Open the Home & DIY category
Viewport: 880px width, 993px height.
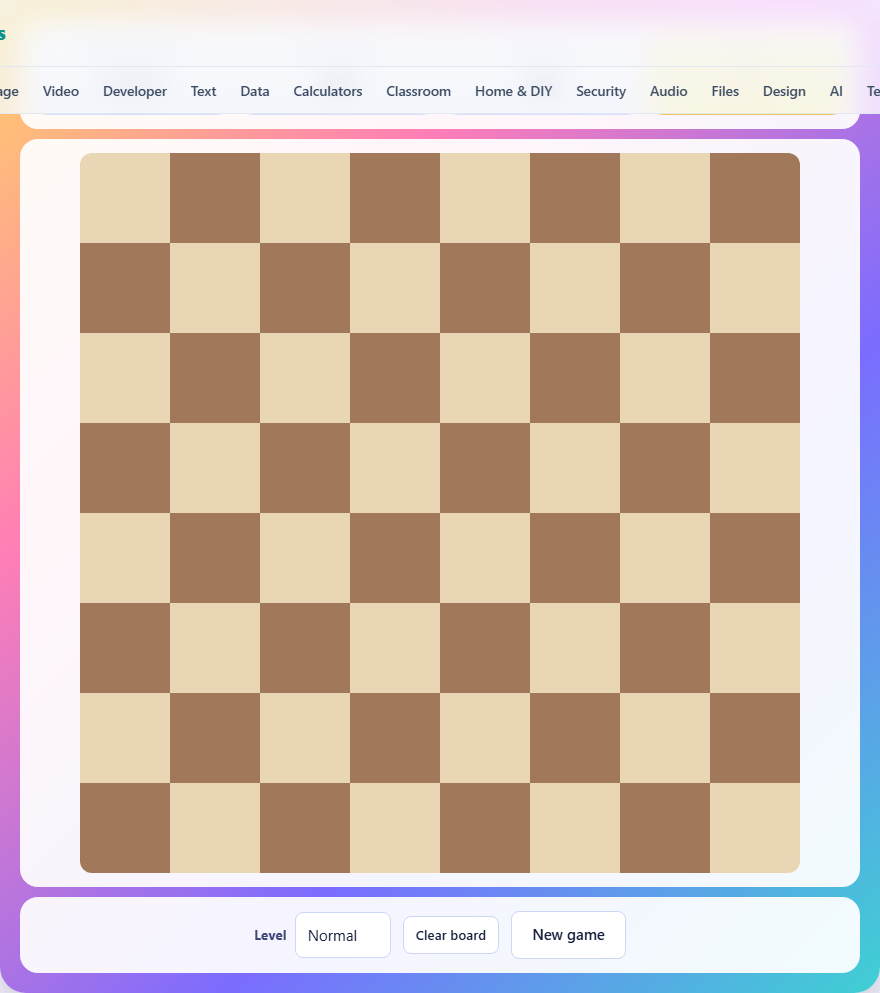coord(513,91)
